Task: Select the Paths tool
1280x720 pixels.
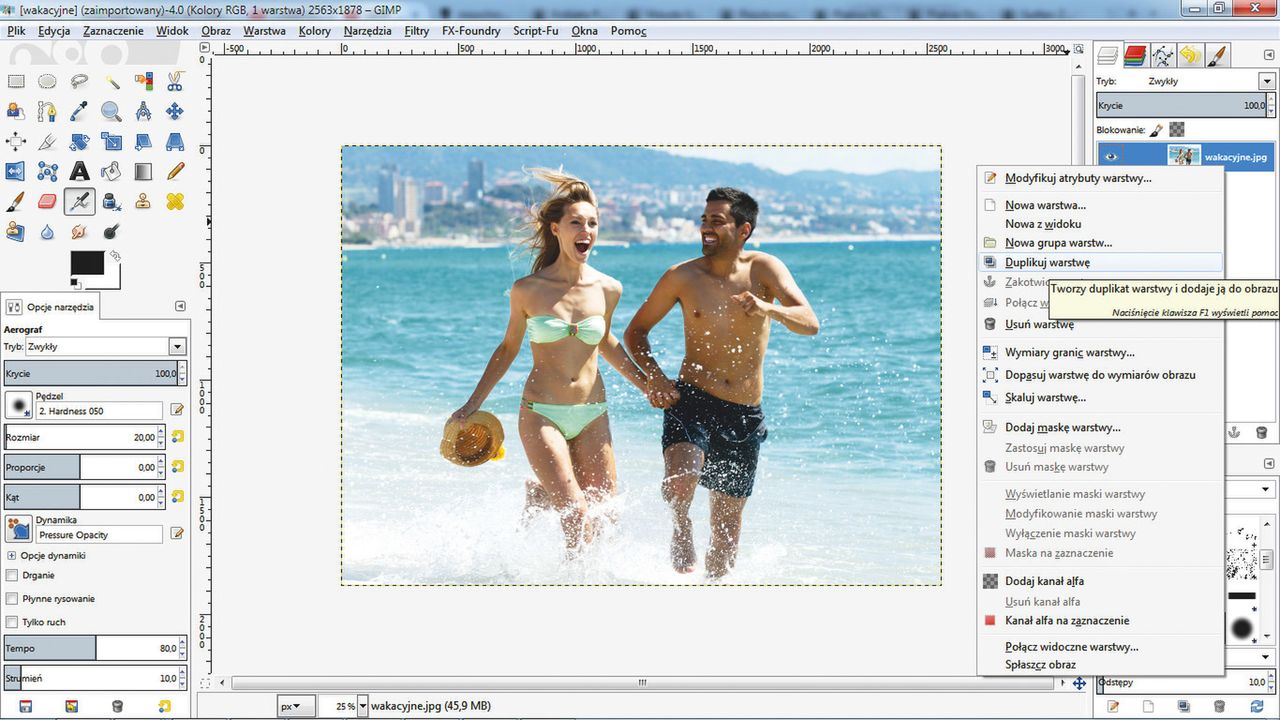Action: point(47,112)
